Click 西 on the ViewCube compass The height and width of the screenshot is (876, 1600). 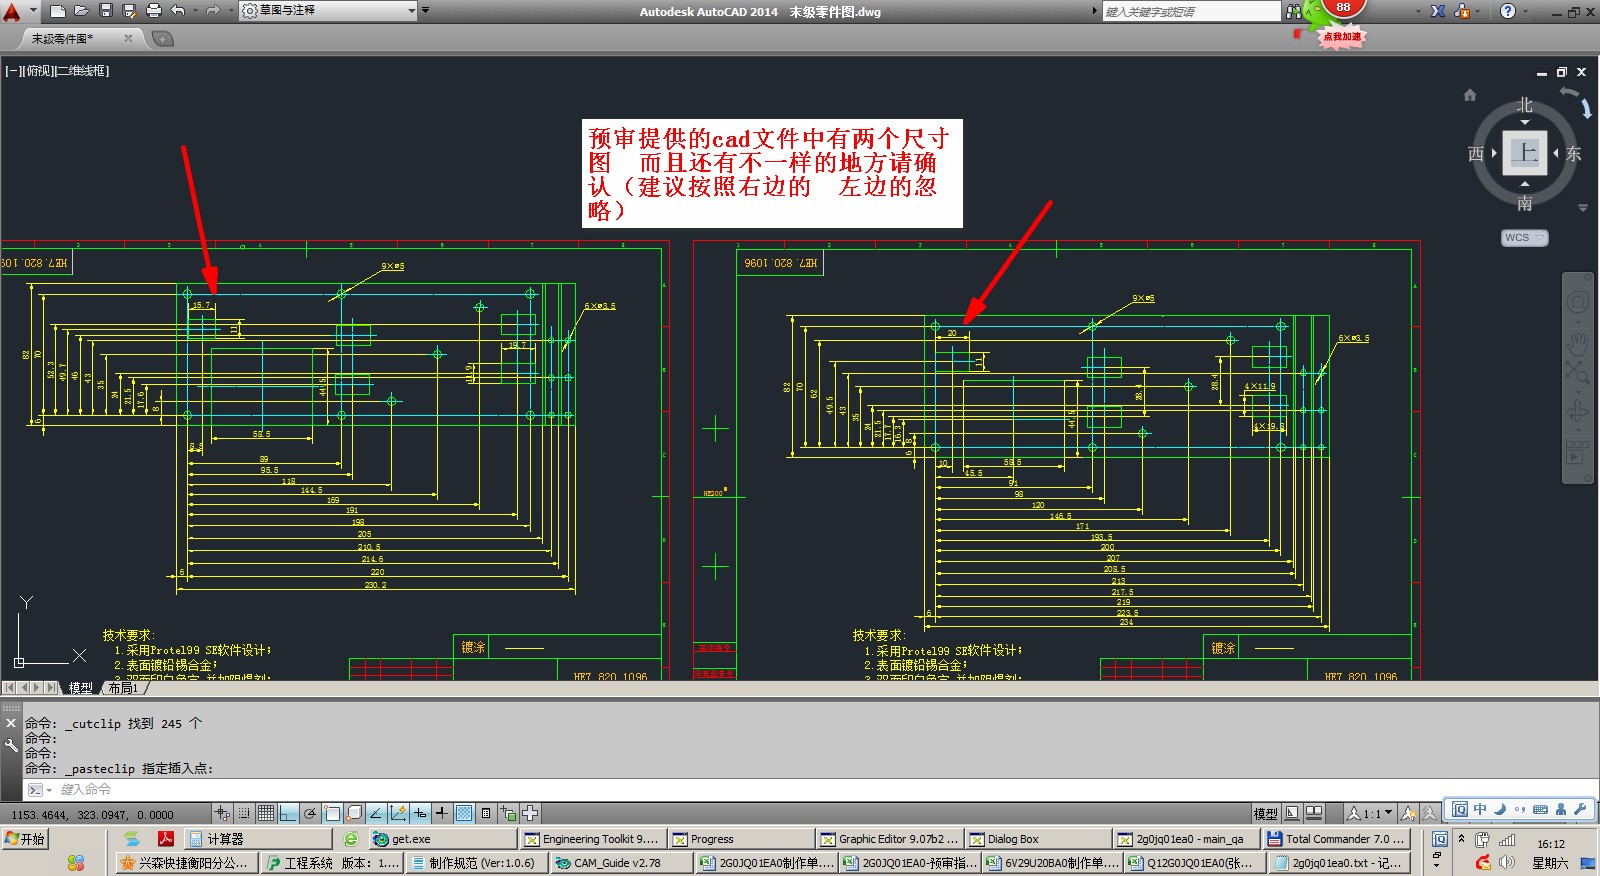tap(1476, 154)
